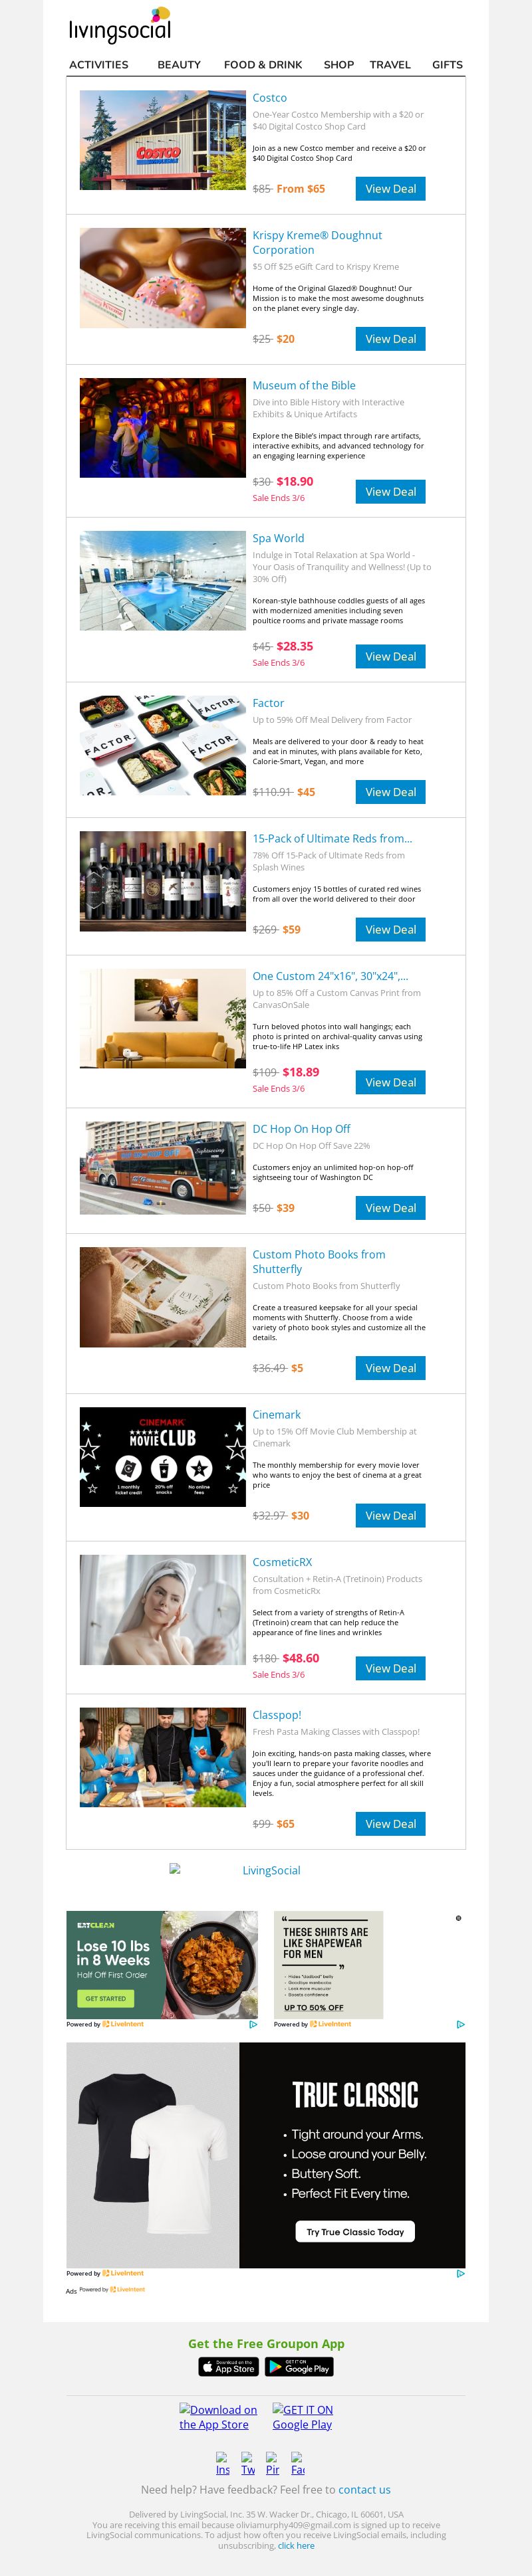Open the DC Hop On bus thumbnail
This screenshot has height=2576, width=532.
[162, 1167]
